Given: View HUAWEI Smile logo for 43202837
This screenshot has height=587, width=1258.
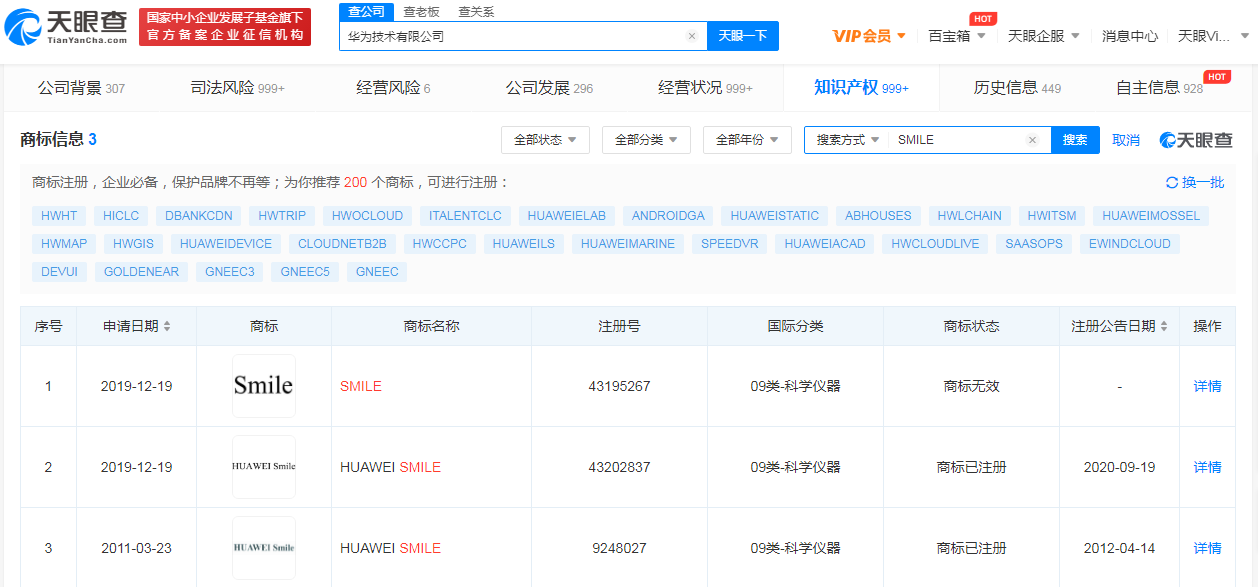Looking at the screenshot, I should (x=264, y=467).
